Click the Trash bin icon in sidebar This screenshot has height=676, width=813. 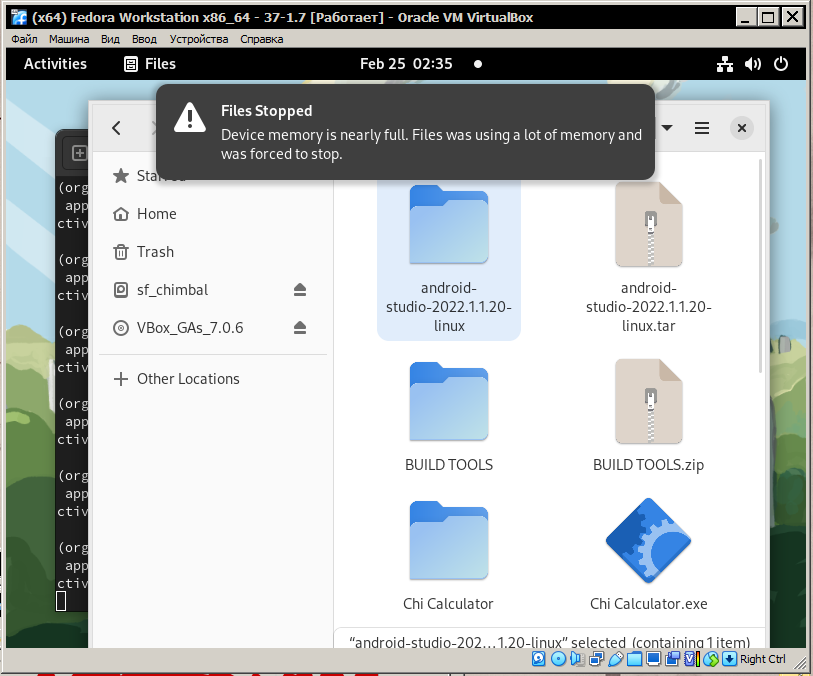point(121,252)
